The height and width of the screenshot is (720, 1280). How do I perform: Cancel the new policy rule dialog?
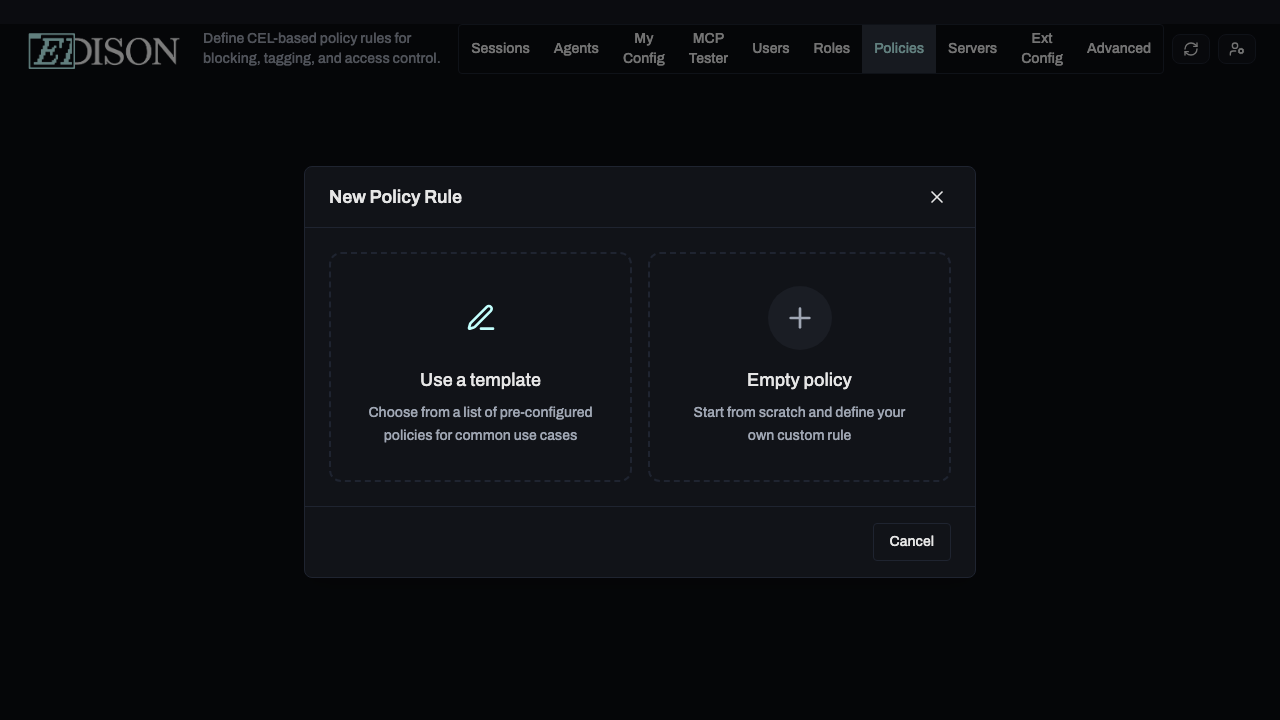(x=911, y=541)
